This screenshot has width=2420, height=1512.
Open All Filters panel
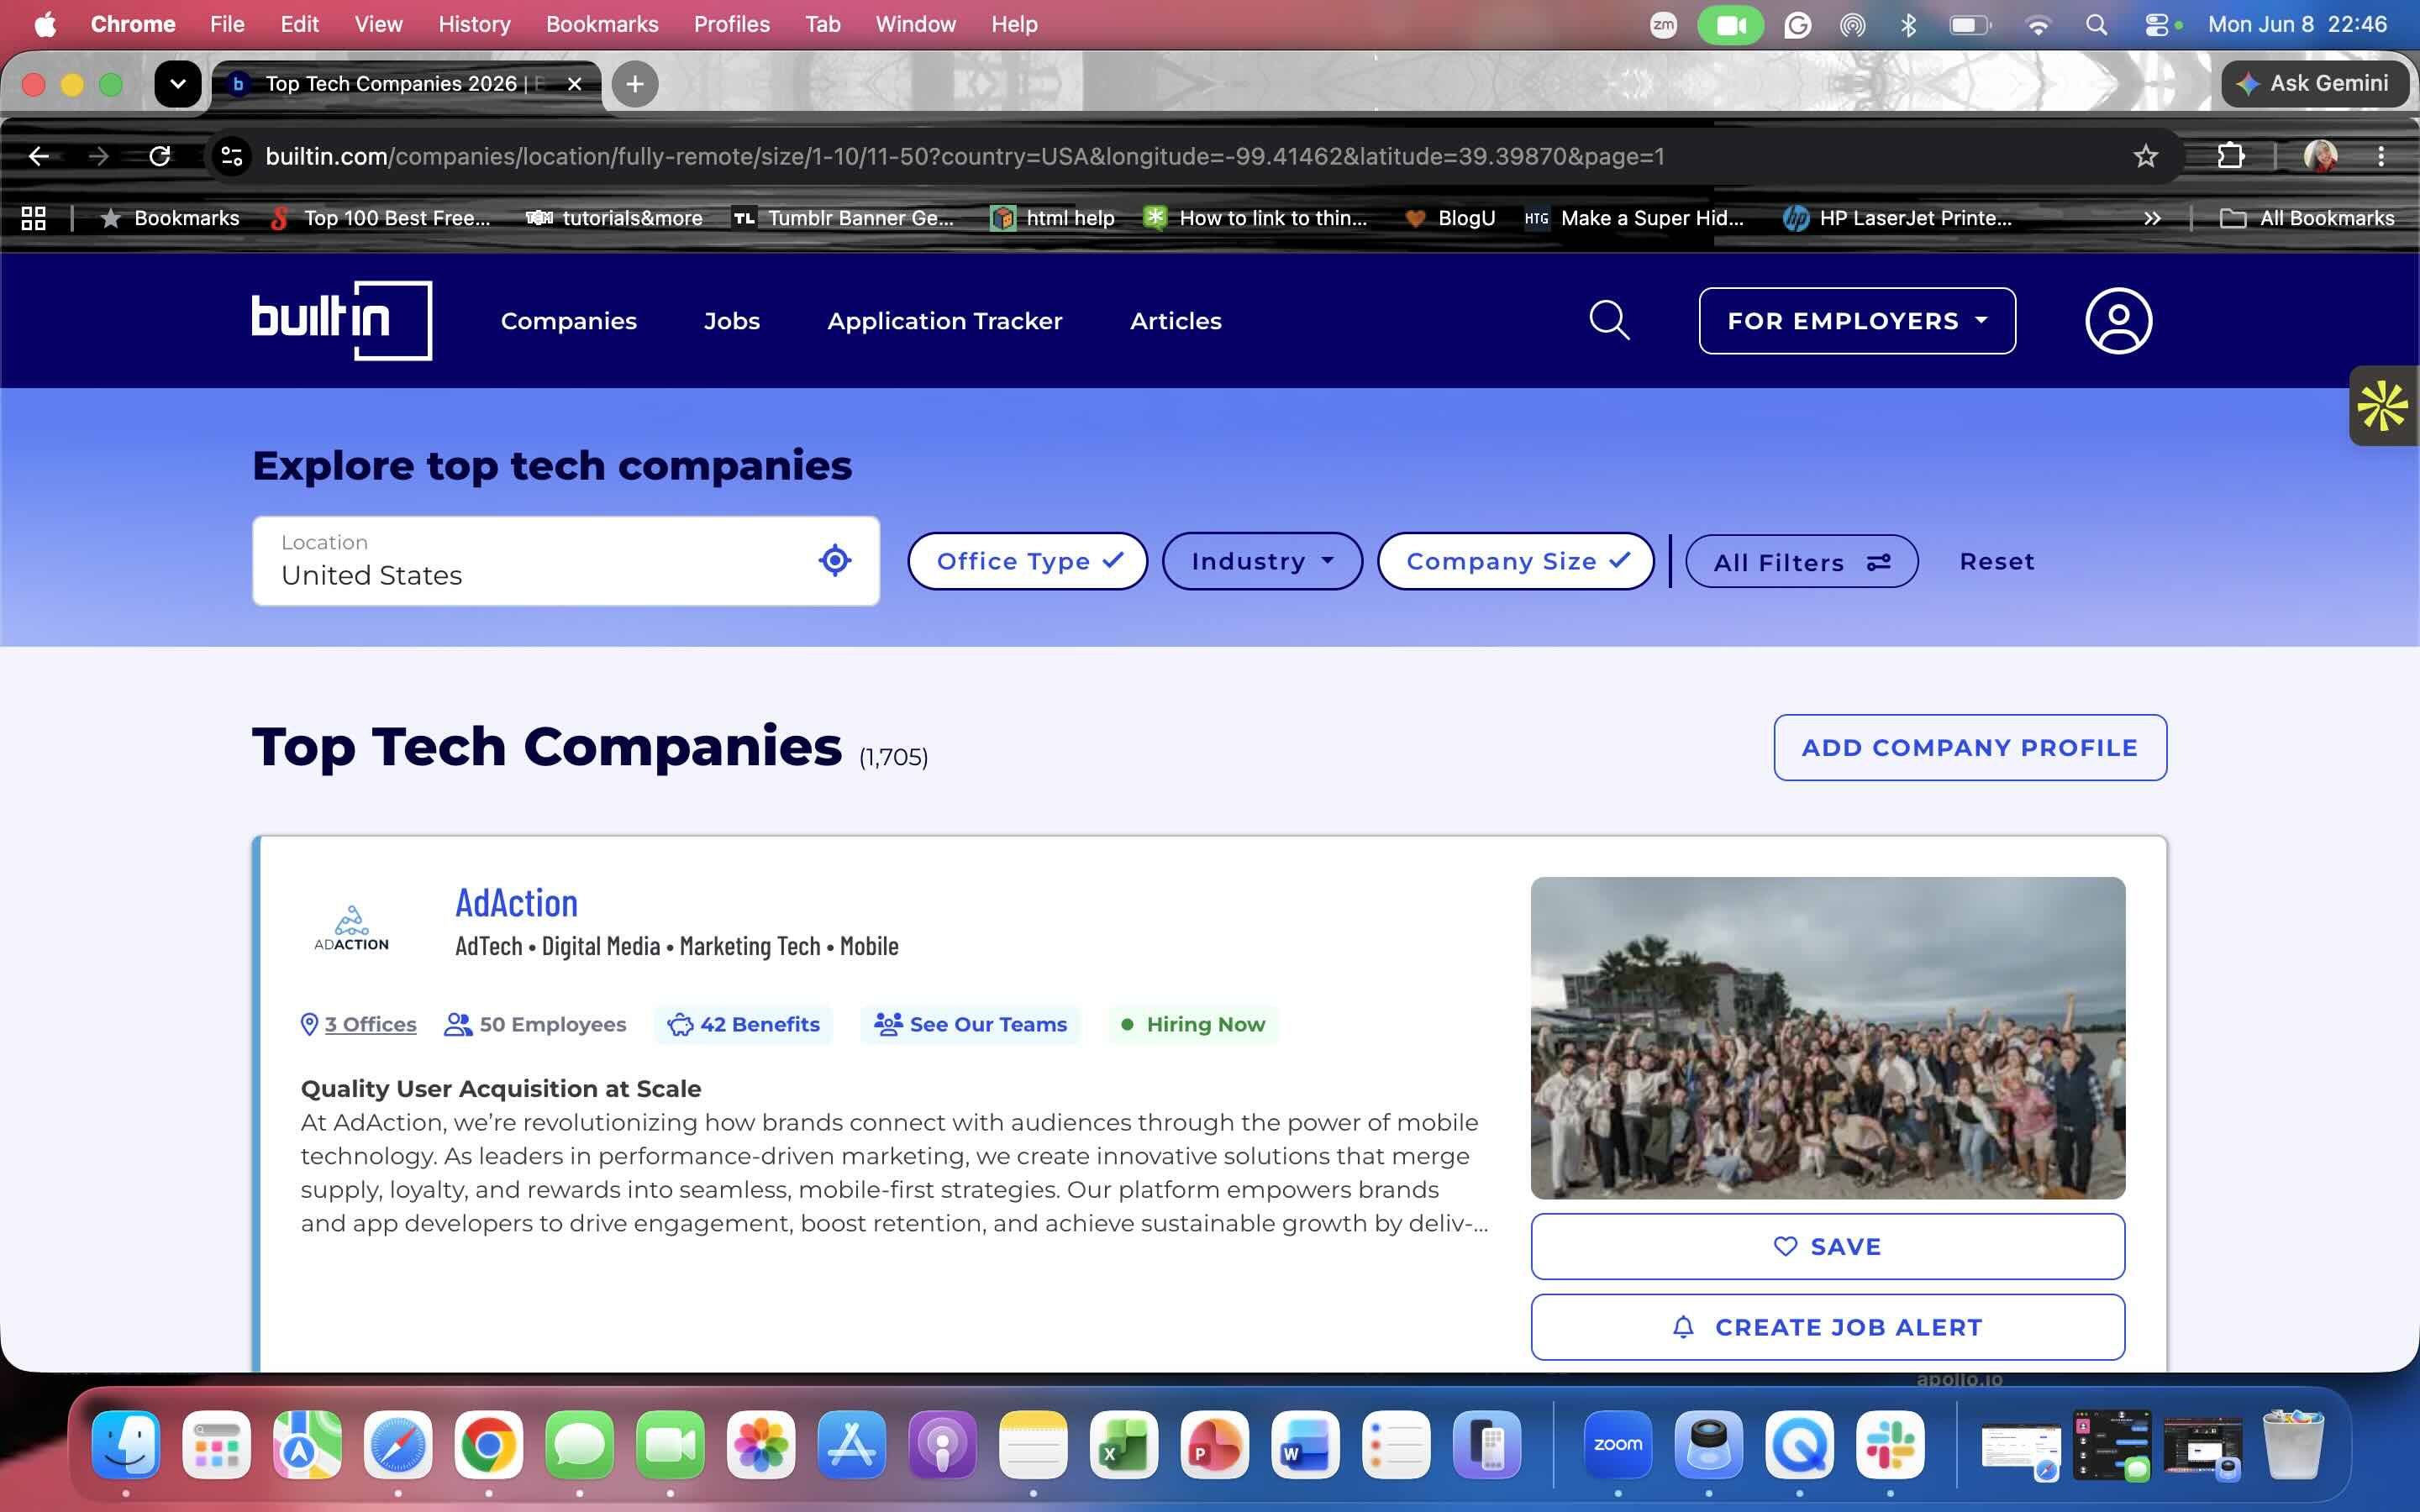[1801, 562]
